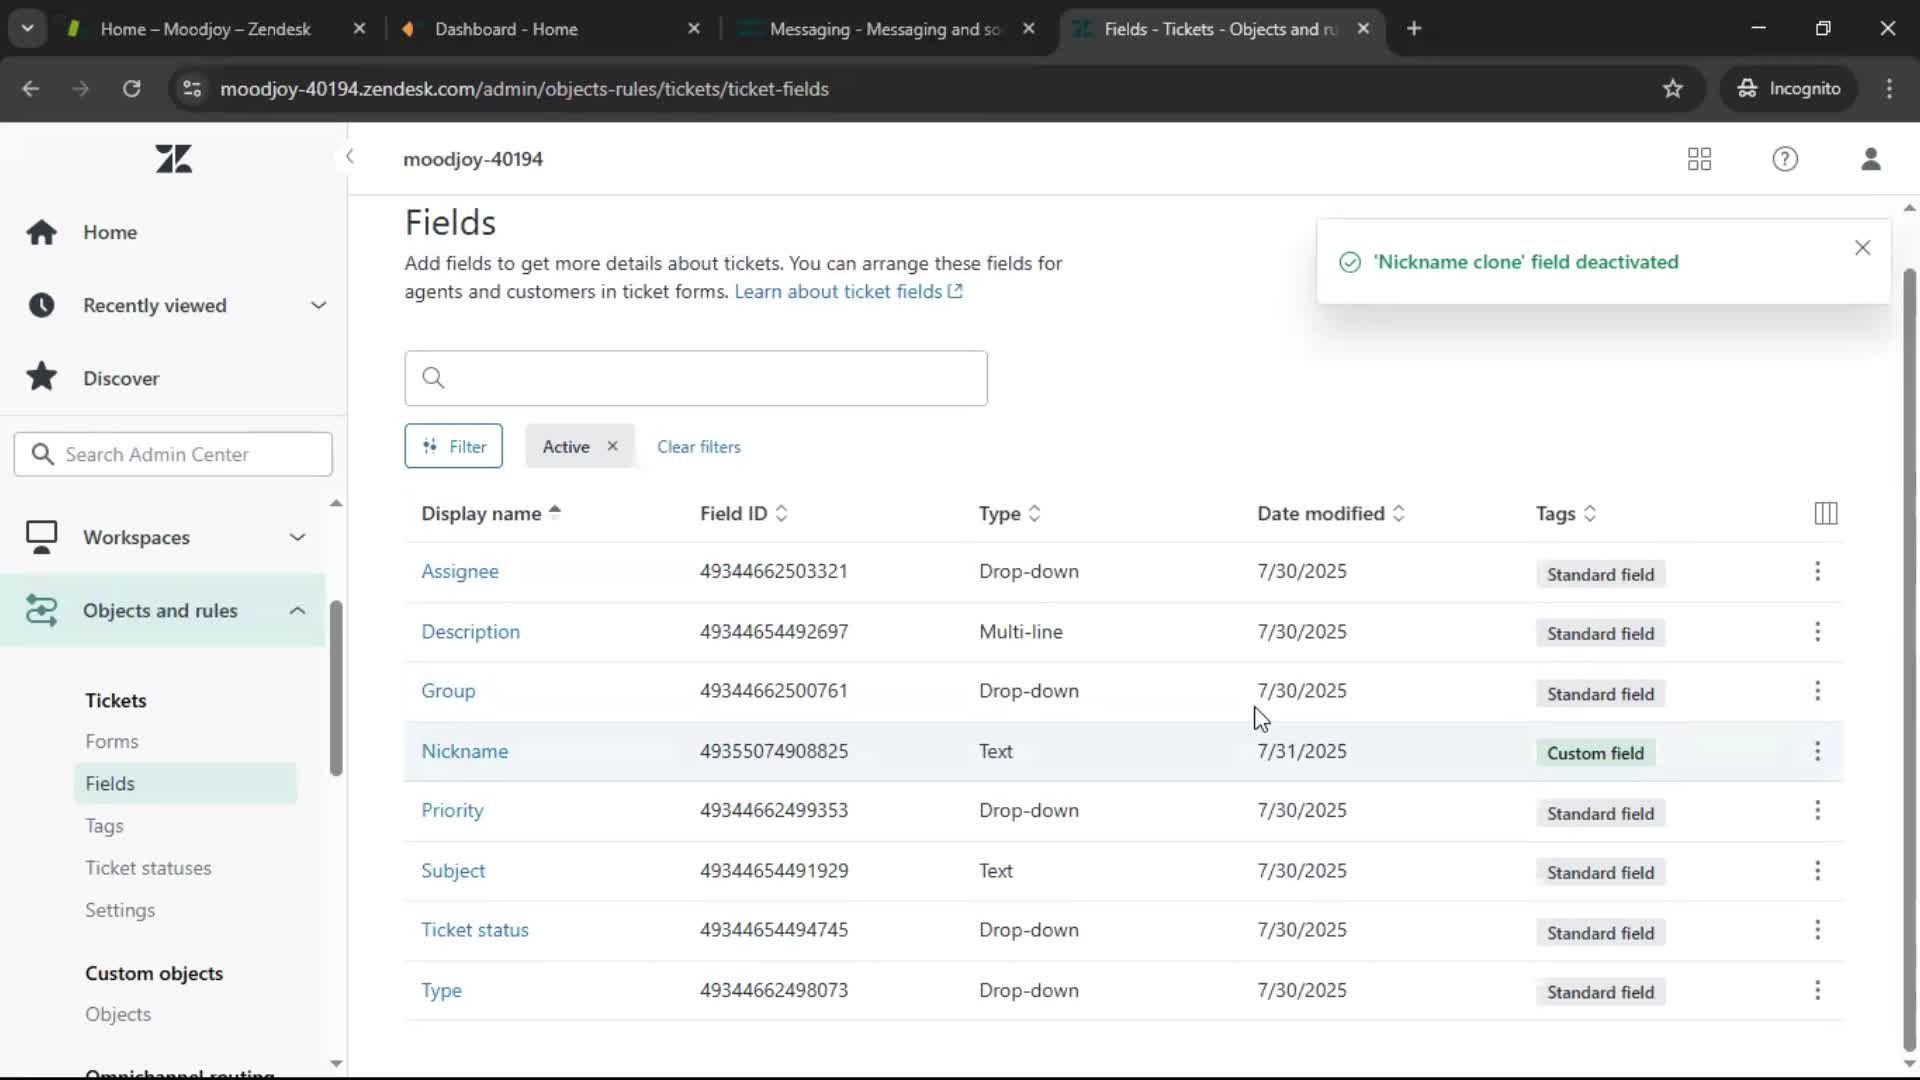This screenshot has width=1920, height=1080.
Task: Open options menu for Priority row
Action: click(x=1817, y=810)
